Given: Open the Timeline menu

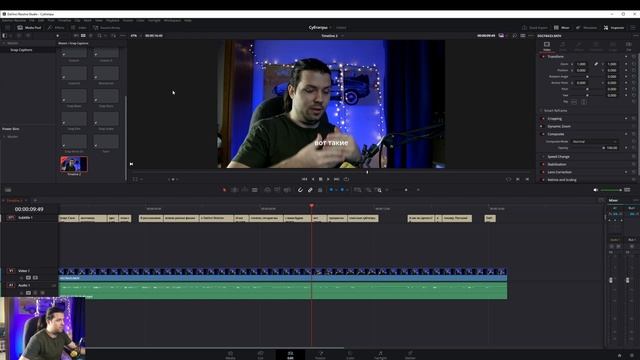Looking at the screenshot, I should pyautogui.click(x=64, y=20).
